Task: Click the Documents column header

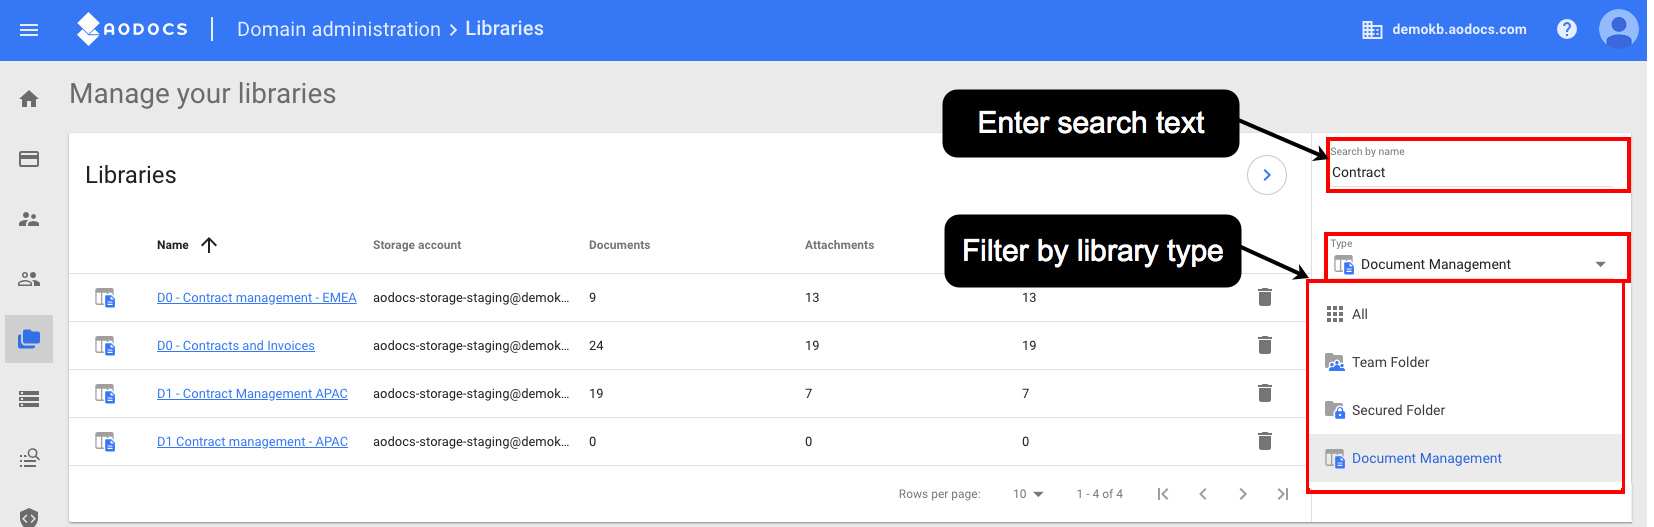Action: pyautogui.click(x=619, y=245)
